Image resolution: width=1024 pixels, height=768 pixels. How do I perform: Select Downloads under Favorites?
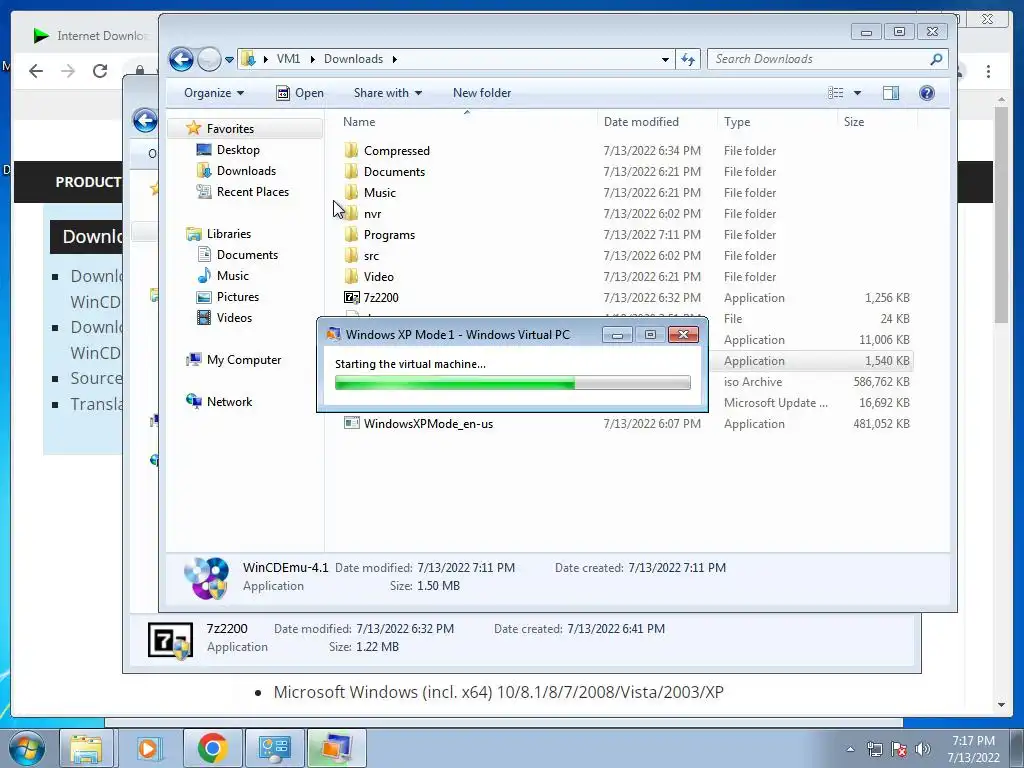[x=246, y=170]
